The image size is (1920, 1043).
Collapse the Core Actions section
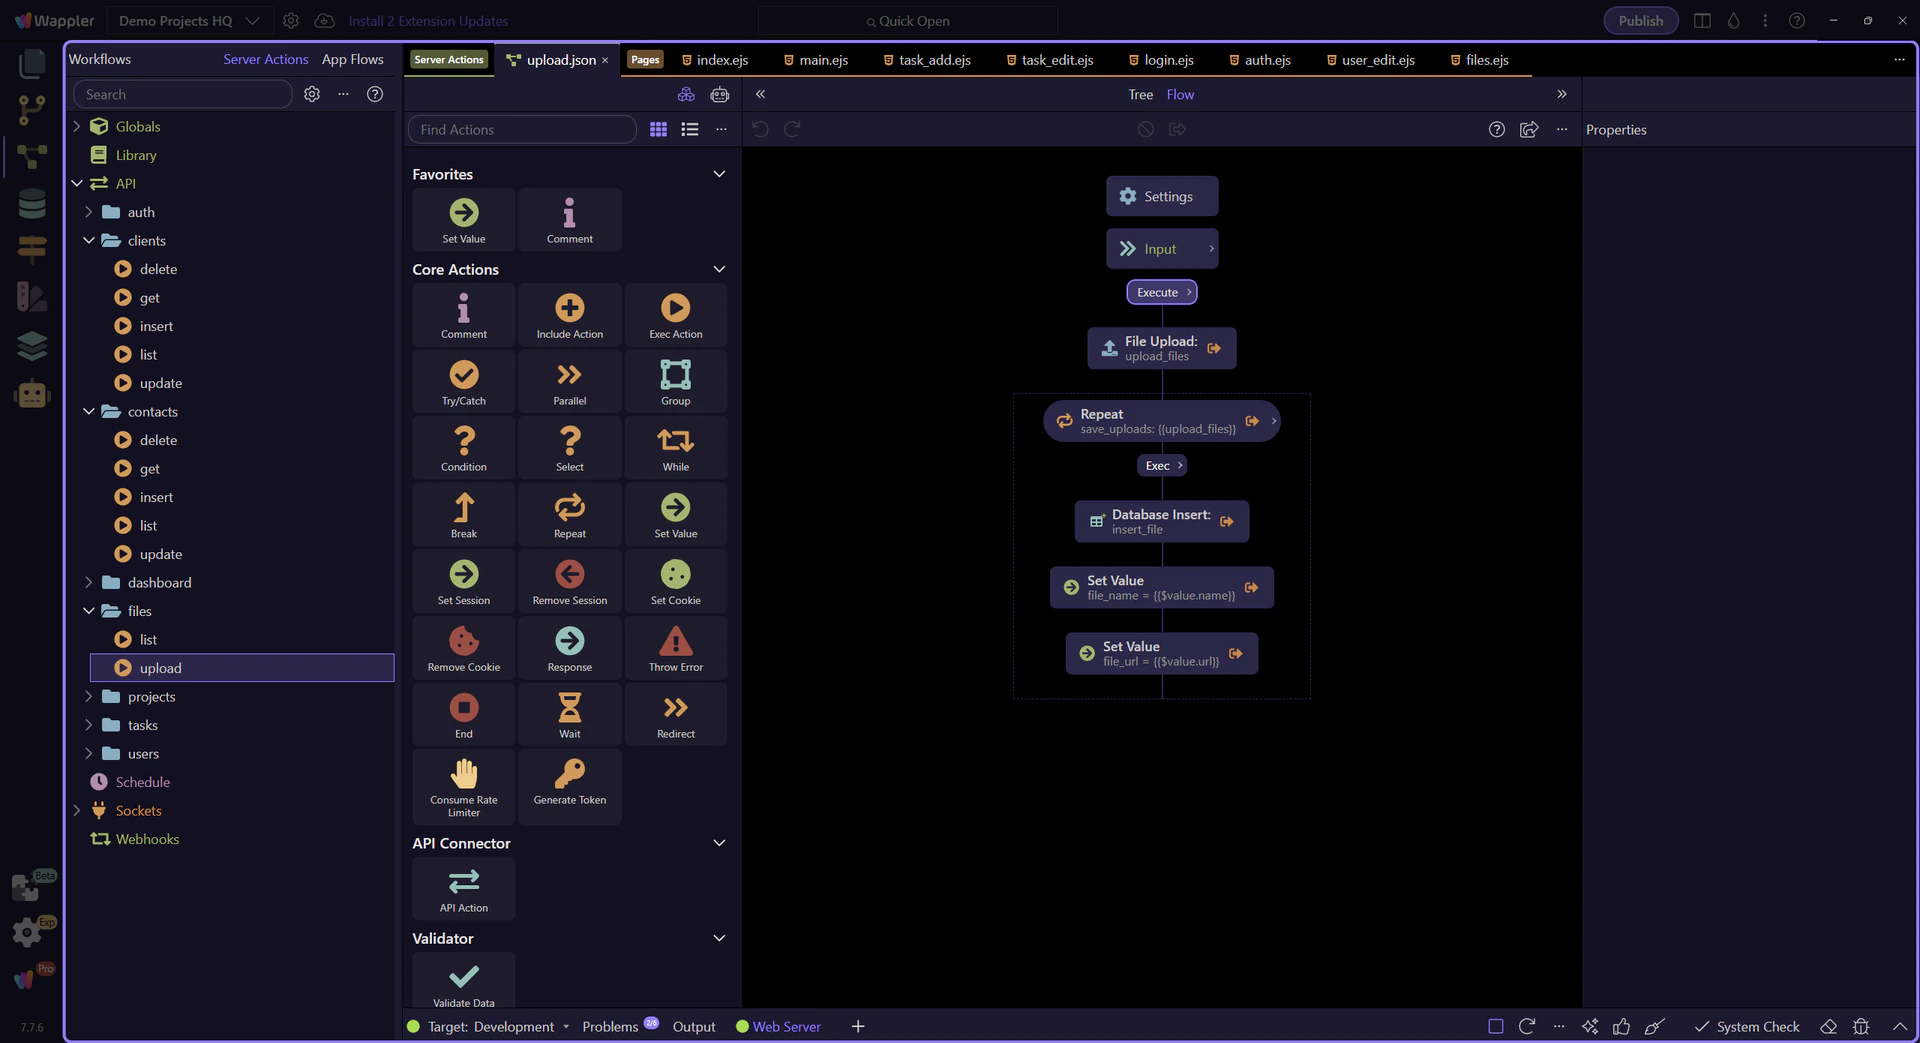point(718,270)
